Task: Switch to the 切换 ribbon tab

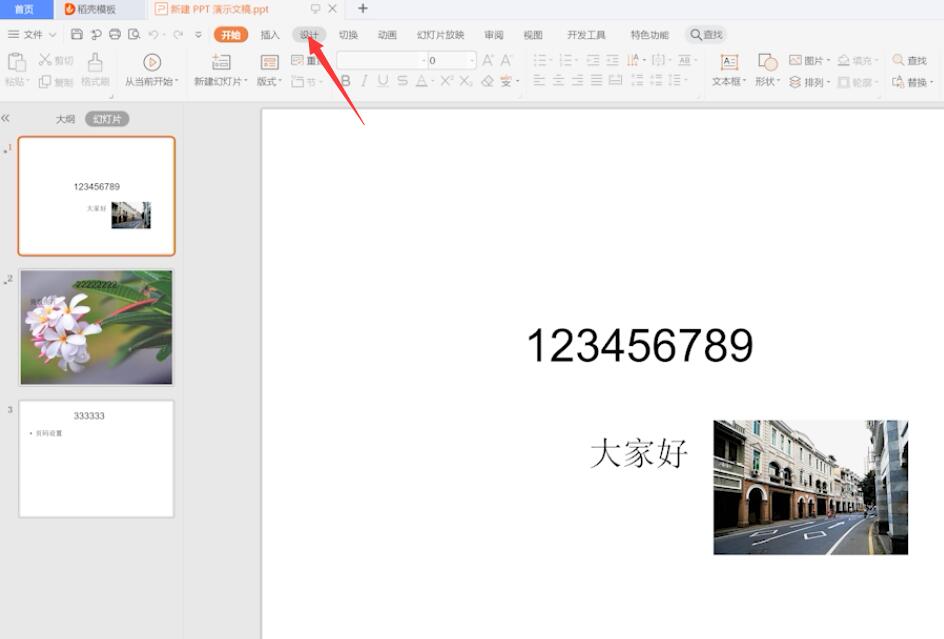Action: click(348, 35)
